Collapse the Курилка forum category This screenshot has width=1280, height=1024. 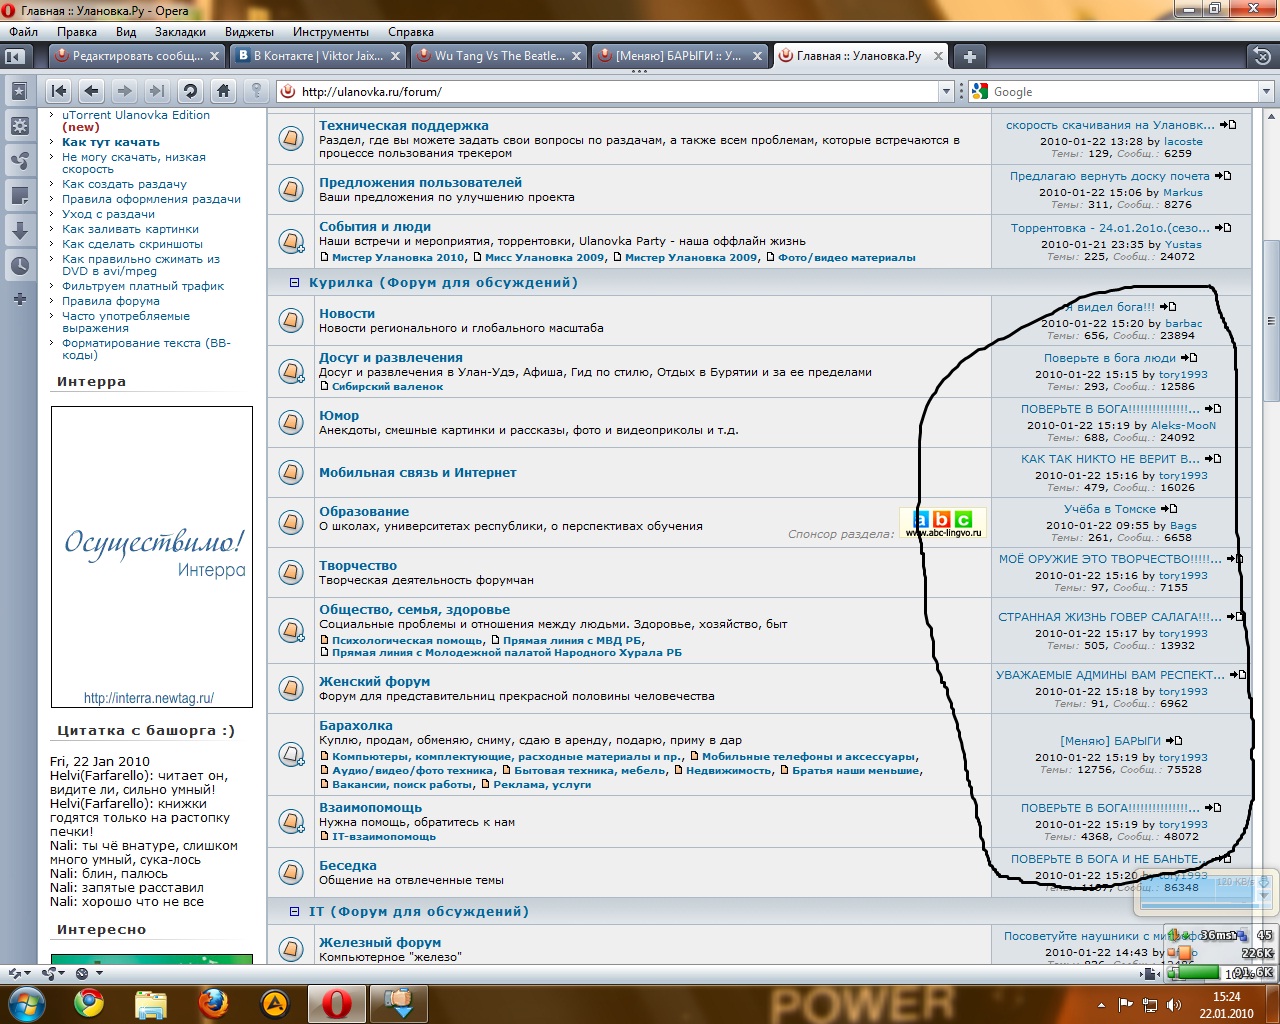pos(294,283)
